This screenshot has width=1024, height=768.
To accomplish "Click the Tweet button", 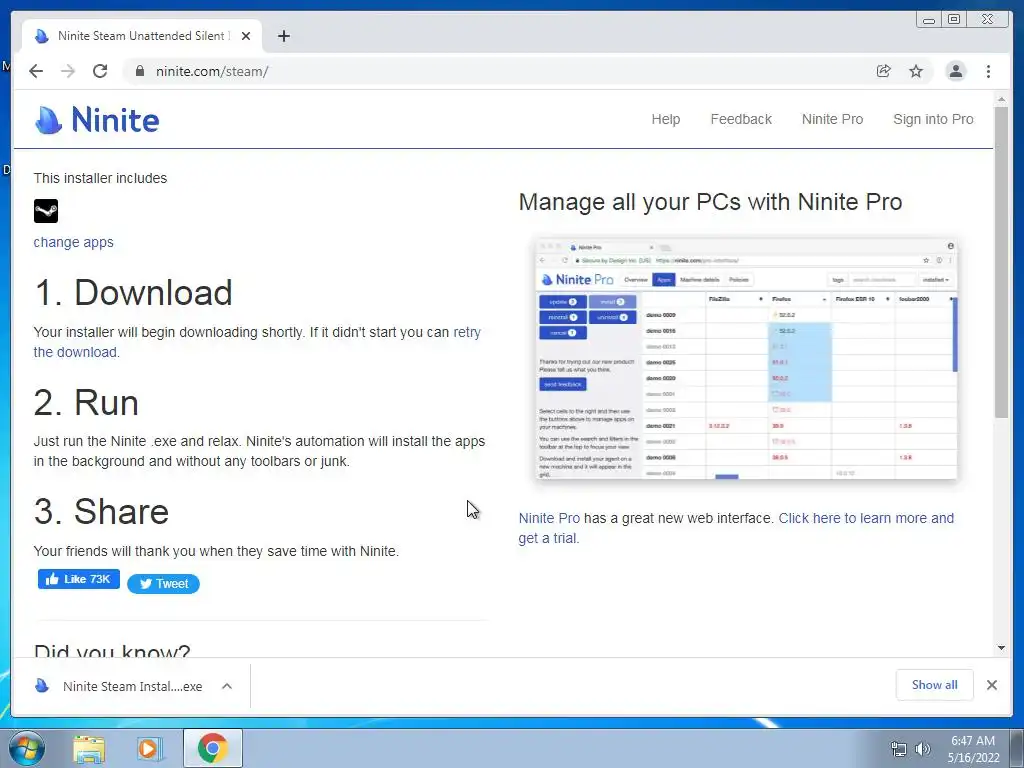I will pyautogui.click(x=163, y=584).
